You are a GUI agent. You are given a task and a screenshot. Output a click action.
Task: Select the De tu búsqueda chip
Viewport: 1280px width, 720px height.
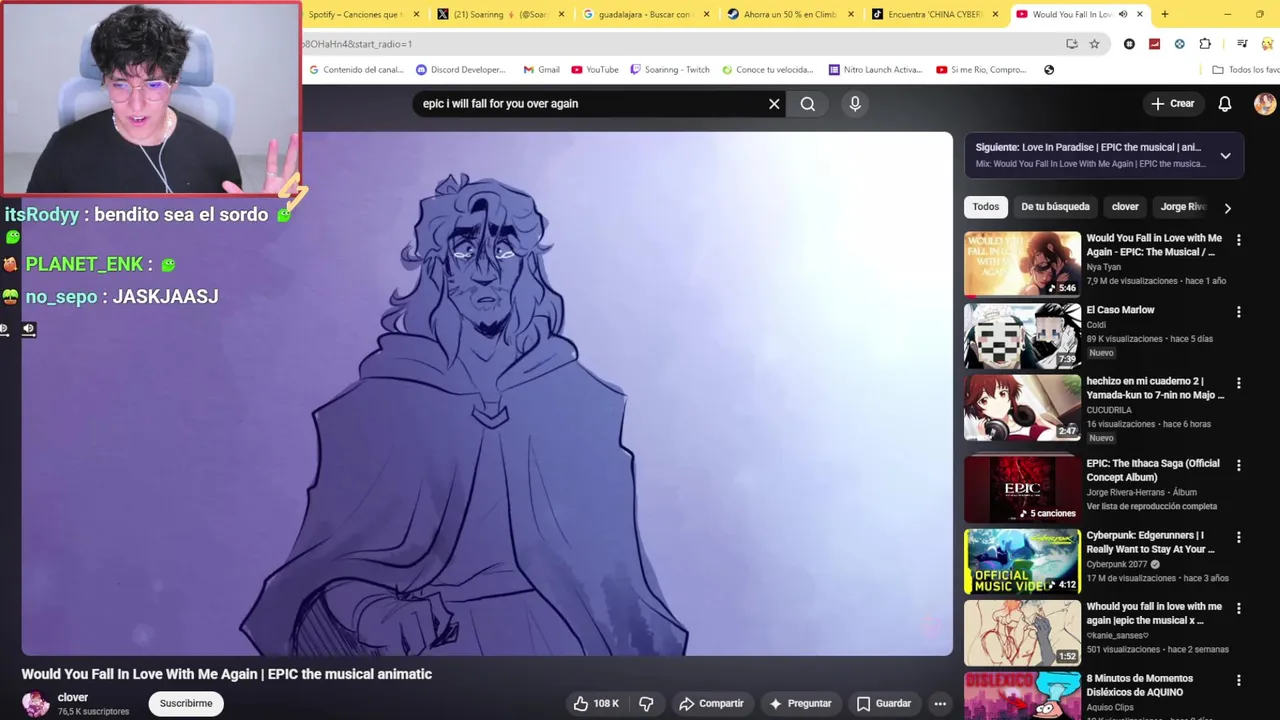tap(1055, 207)
